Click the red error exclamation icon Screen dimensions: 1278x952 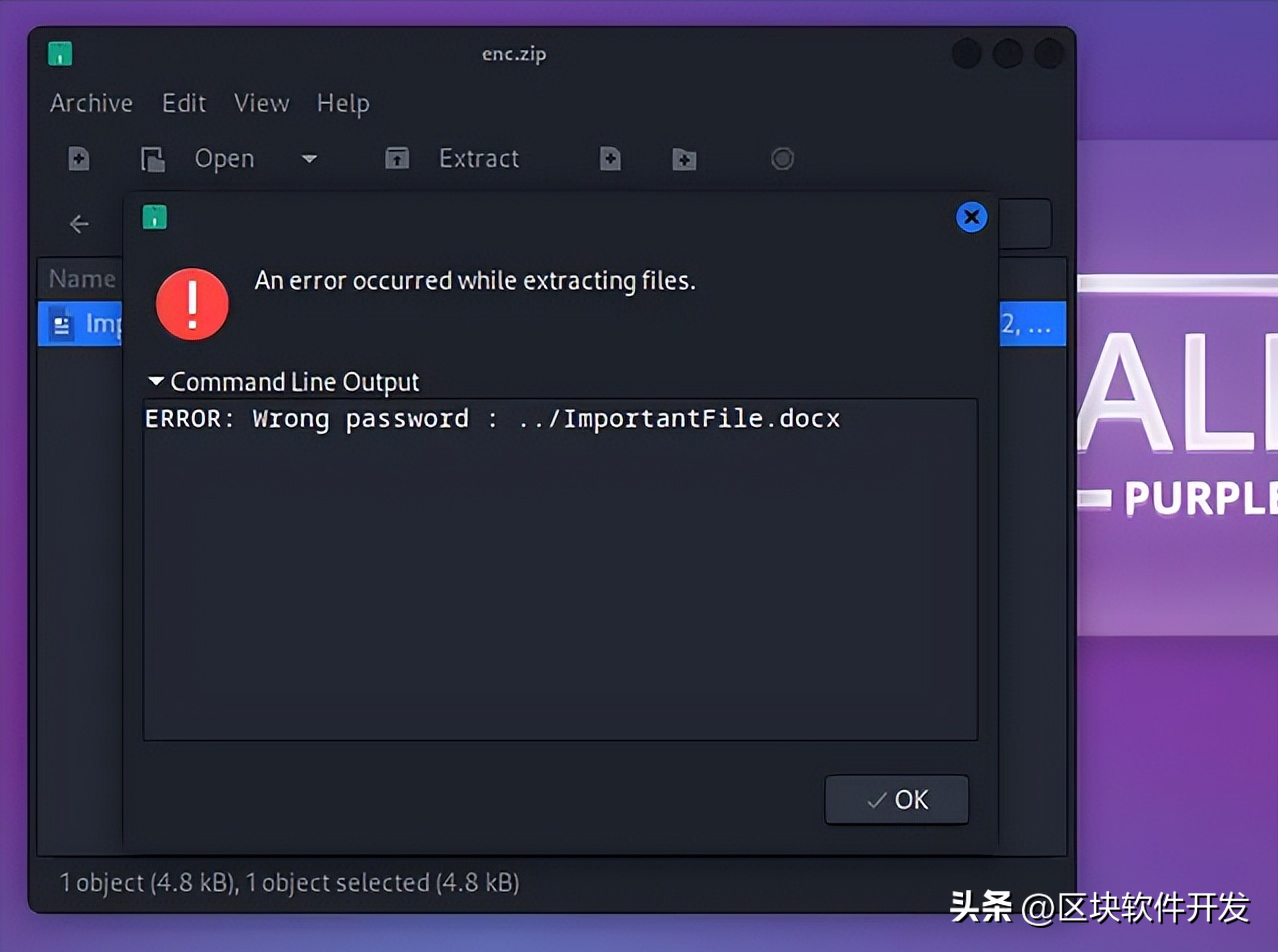(x=192, y=304)
